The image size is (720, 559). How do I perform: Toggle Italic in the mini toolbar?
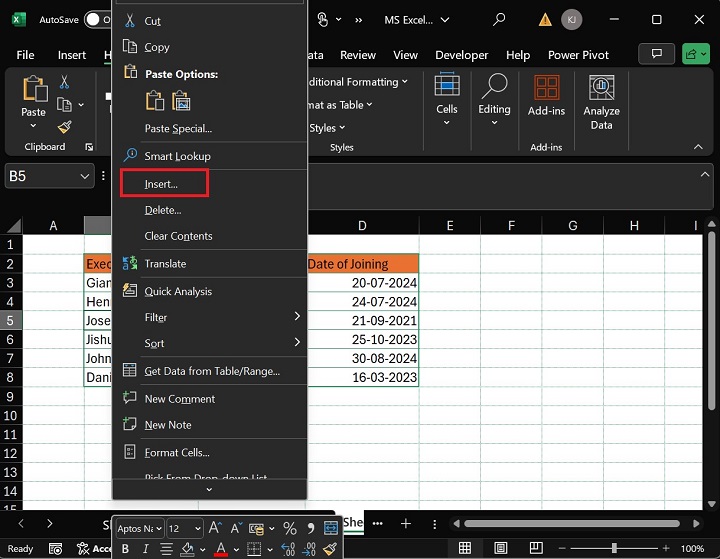146,549
